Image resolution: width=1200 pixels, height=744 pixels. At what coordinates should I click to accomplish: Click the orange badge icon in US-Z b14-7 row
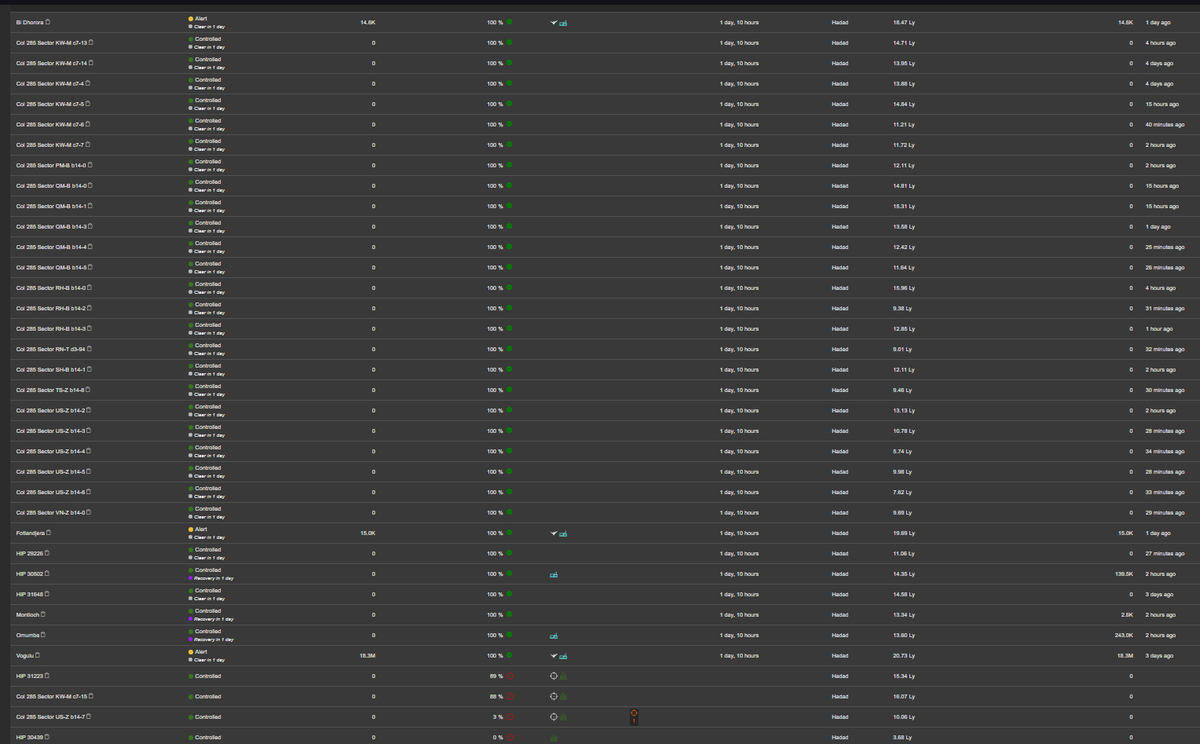[634, 716]
